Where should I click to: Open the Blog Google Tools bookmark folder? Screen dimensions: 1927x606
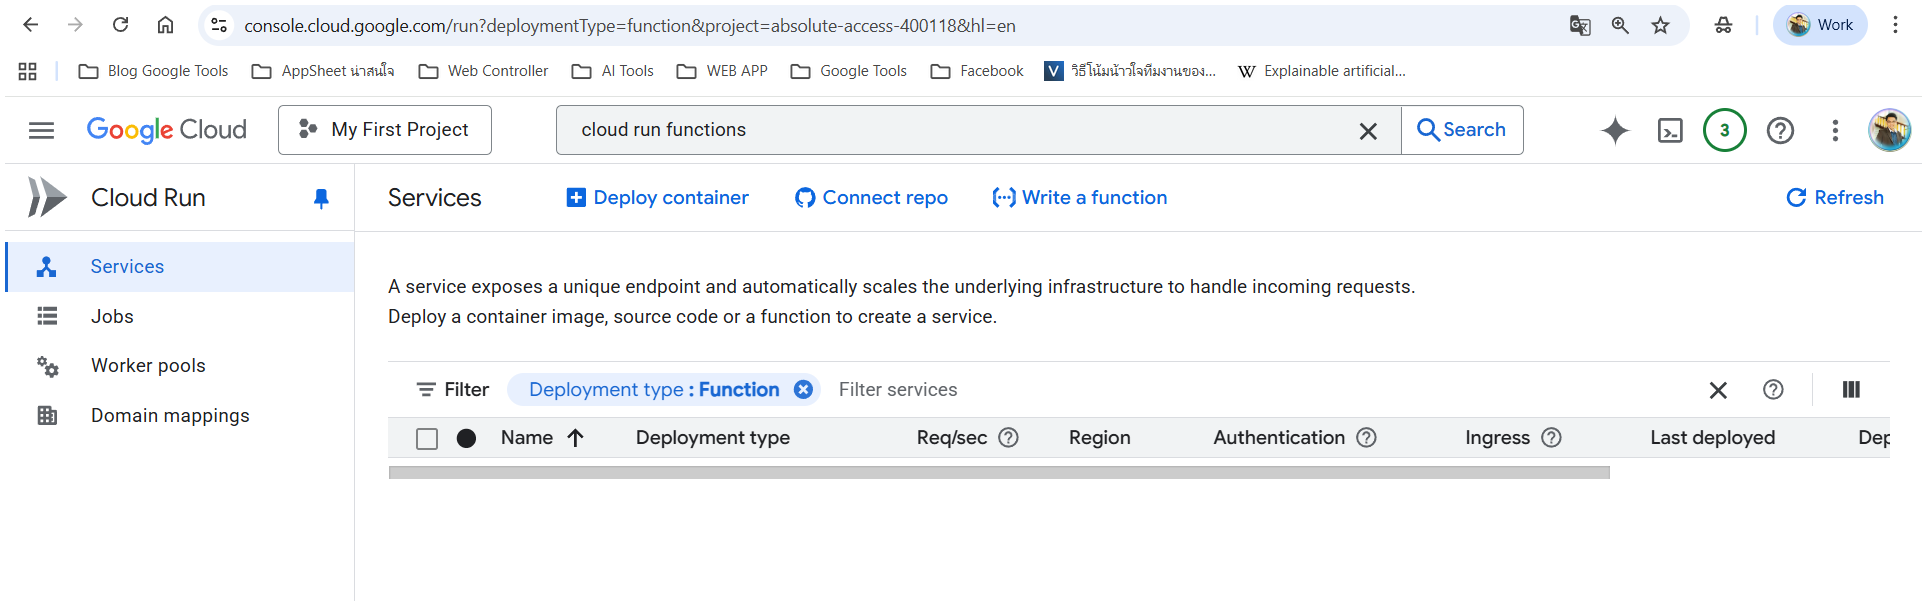(153, 71)
